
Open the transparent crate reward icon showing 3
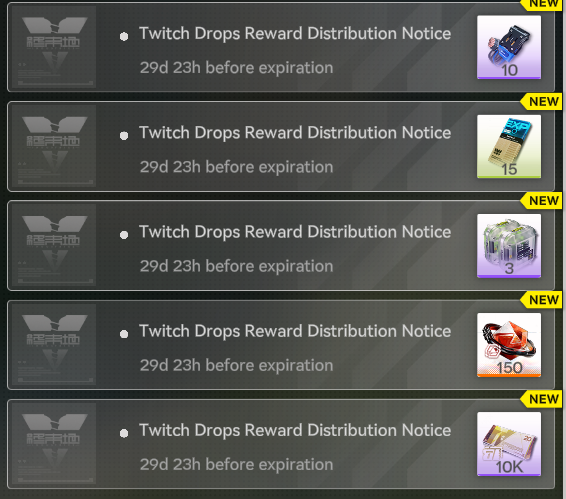point(509,246)
